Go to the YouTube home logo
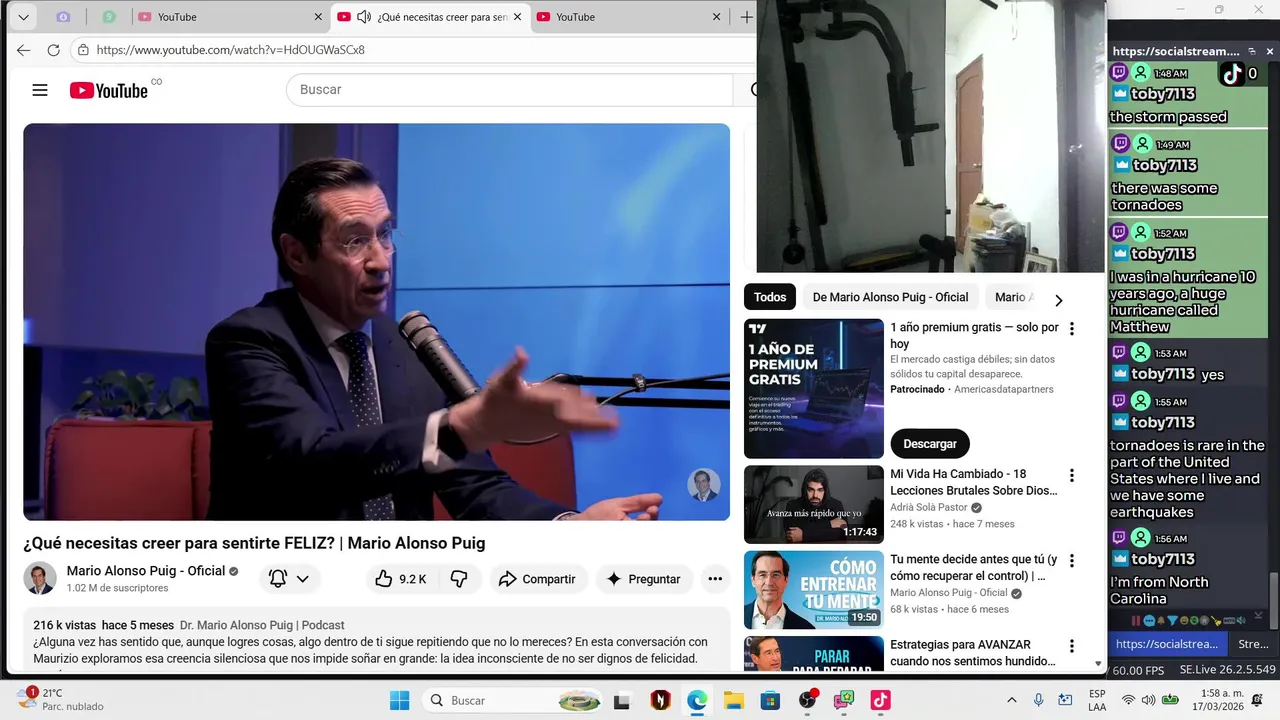The height and width of the screenshot is (720, 1280). pyautogui.click(x=109, y=90)
